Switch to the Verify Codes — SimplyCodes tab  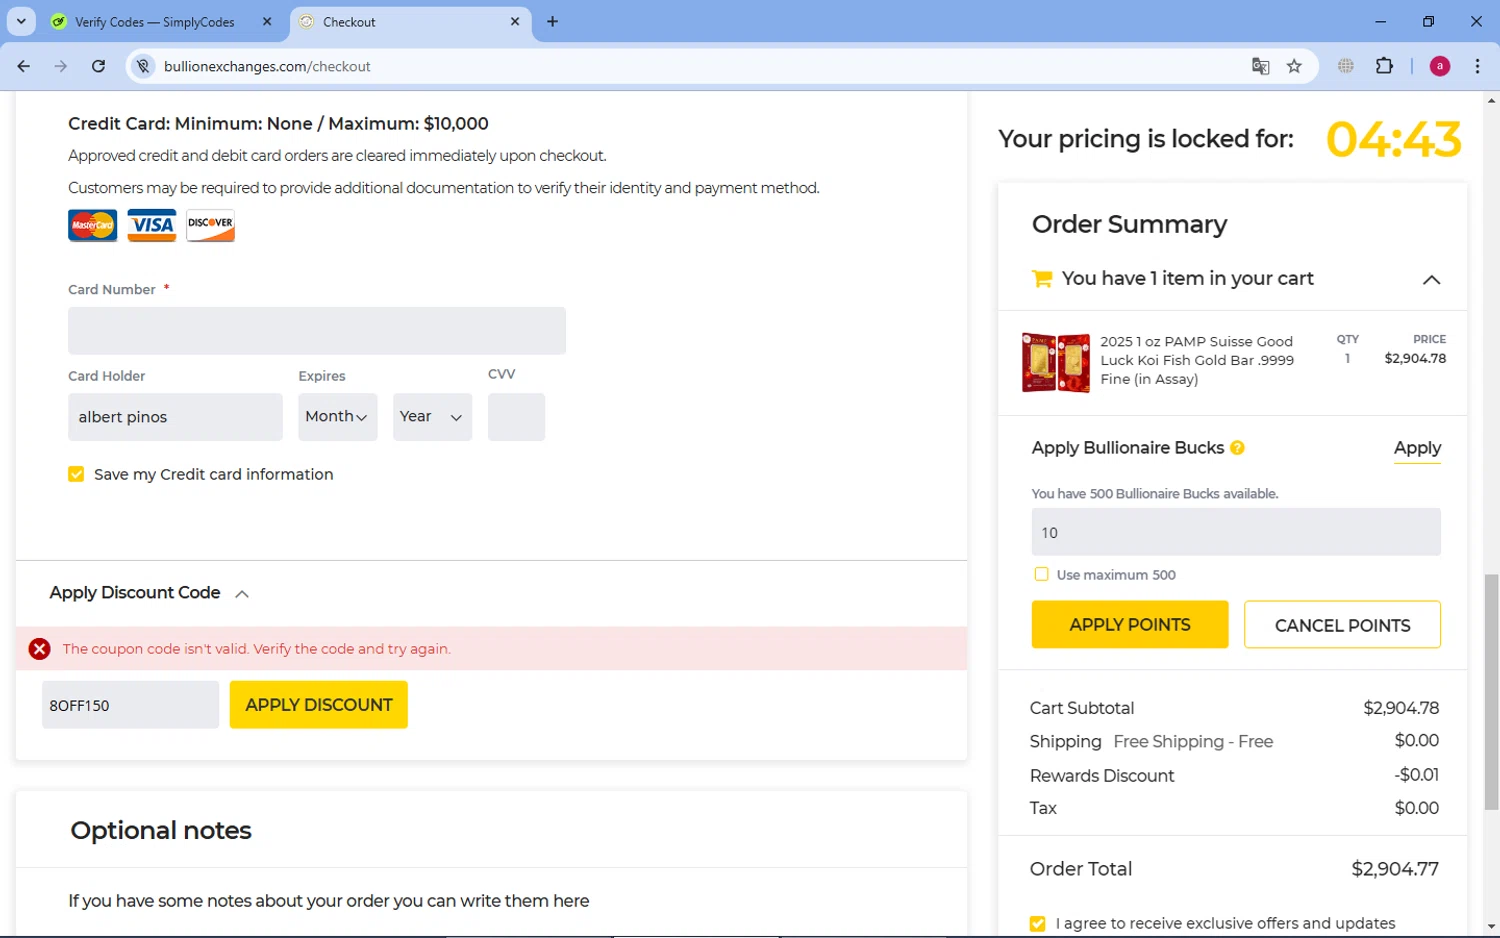(155, 22)
